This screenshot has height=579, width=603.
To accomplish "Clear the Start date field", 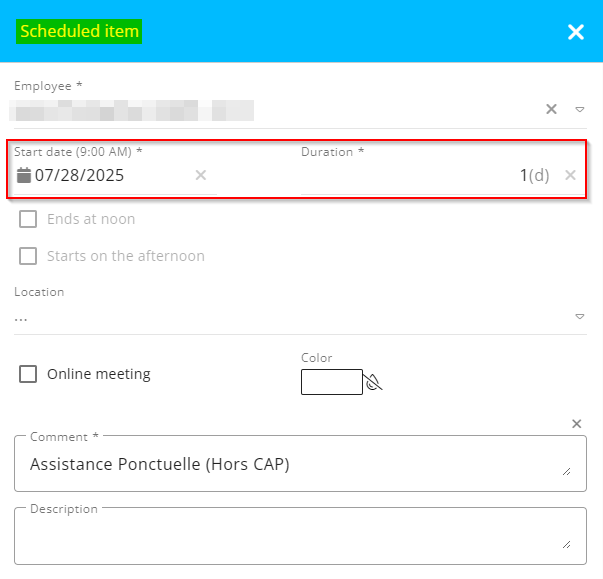I will click(201, 175).
